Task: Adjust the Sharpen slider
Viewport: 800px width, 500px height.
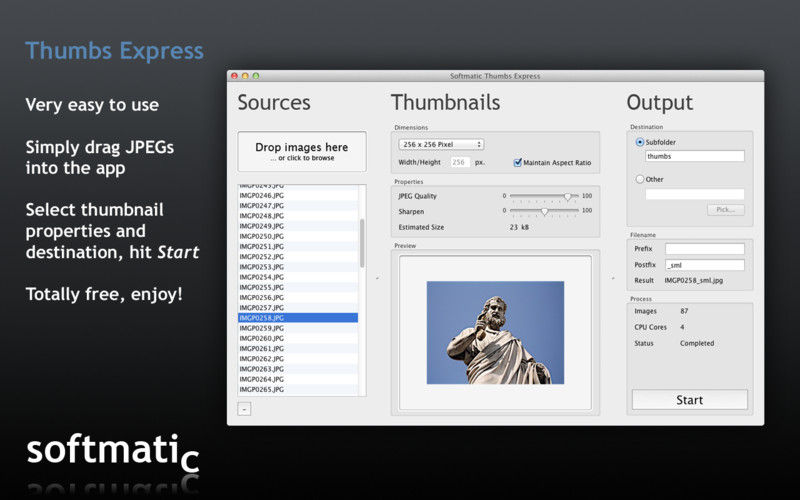Action: (x=544, y=211)
